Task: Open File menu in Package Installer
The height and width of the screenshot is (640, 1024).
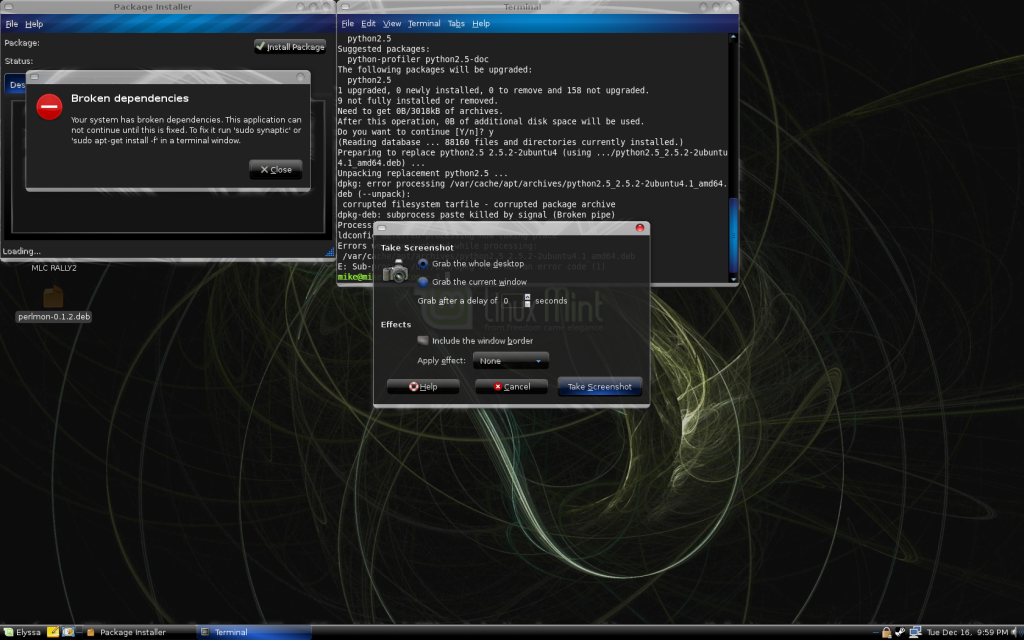Action: 12,24
